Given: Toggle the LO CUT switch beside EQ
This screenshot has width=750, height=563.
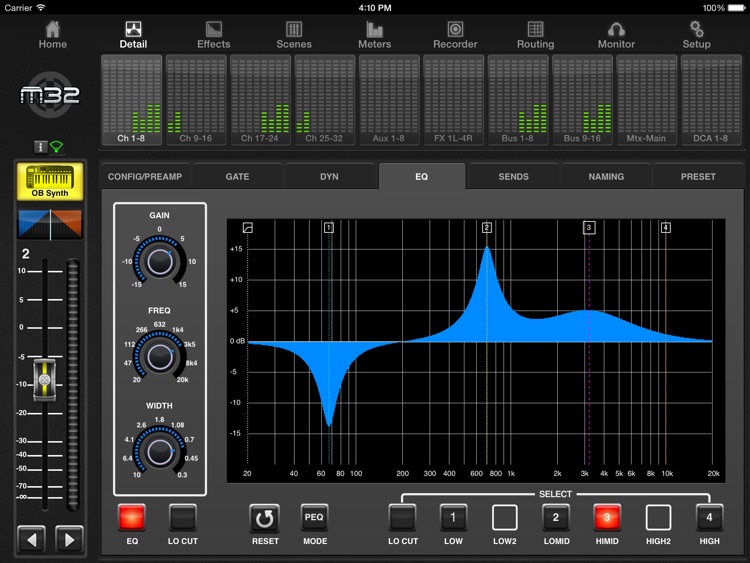Looking at the screenshot, I should (183, 517).
